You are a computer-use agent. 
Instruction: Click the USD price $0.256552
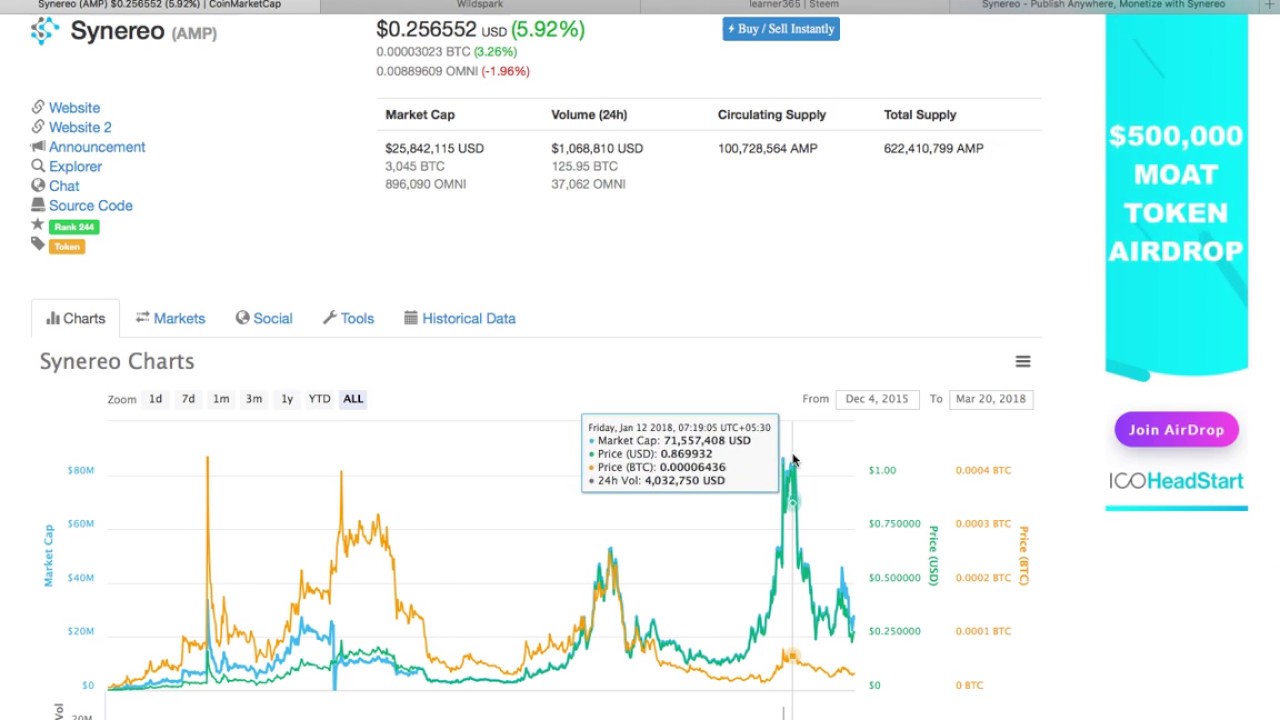click(x=426, y=29)
